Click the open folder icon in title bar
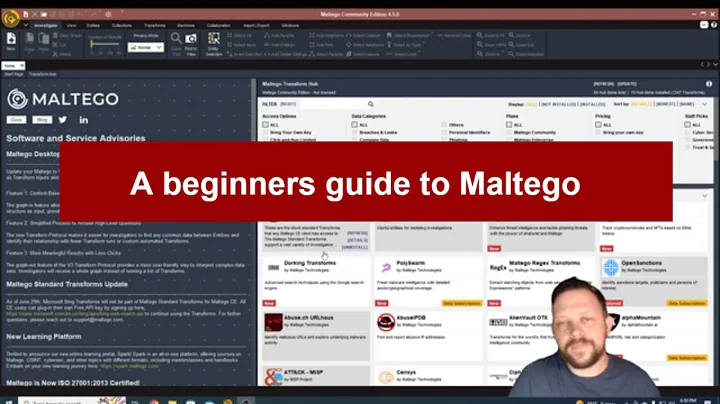This screenshot has height=404, width=720. [x=44, y=14]
